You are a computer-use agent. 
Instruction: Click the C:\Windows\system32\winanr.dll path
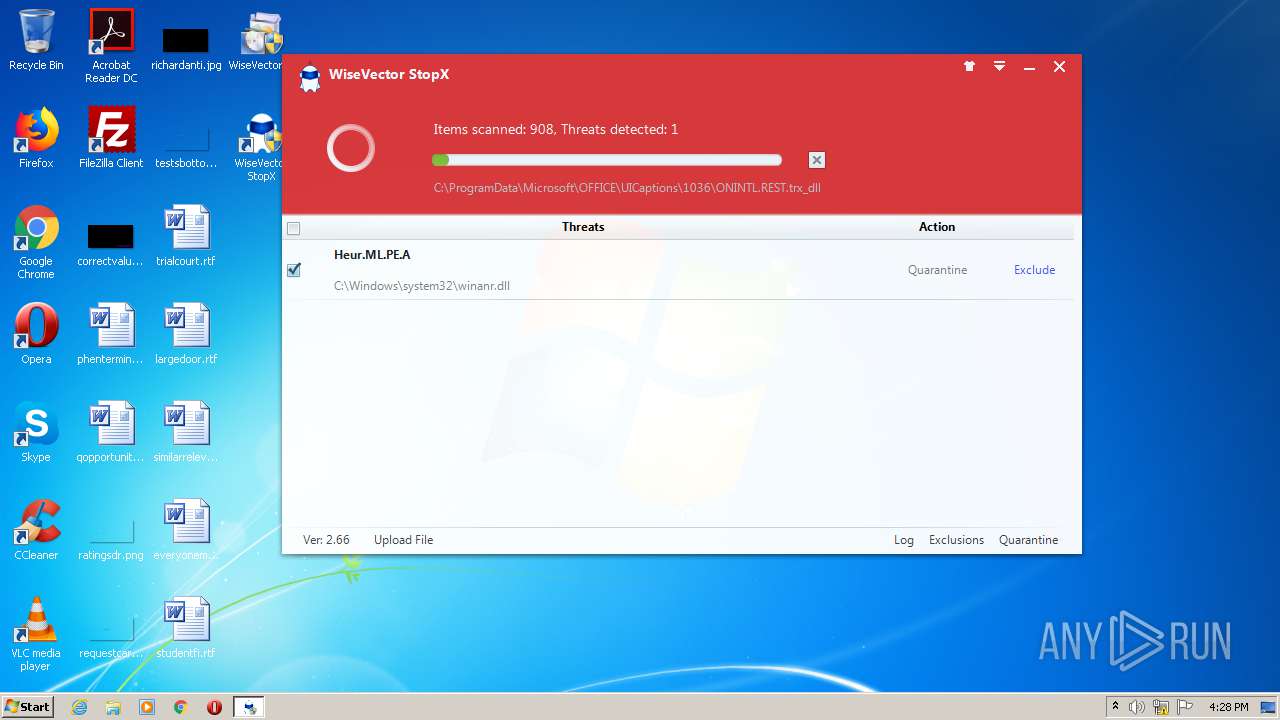[x=422, y=286]
